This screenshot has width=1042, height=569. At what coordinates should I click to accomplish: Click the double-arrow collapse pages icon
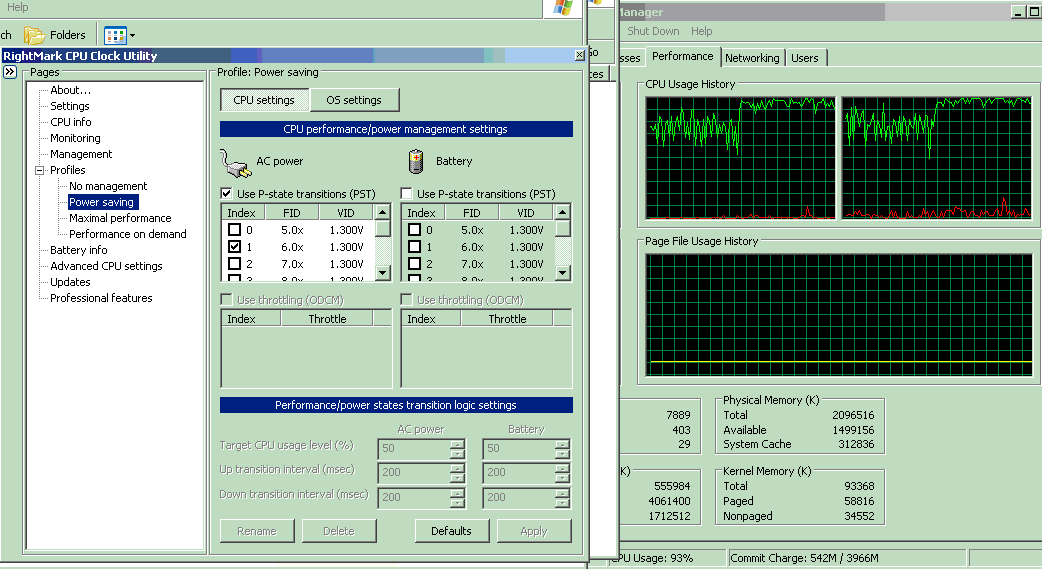(x=10, y=73)
